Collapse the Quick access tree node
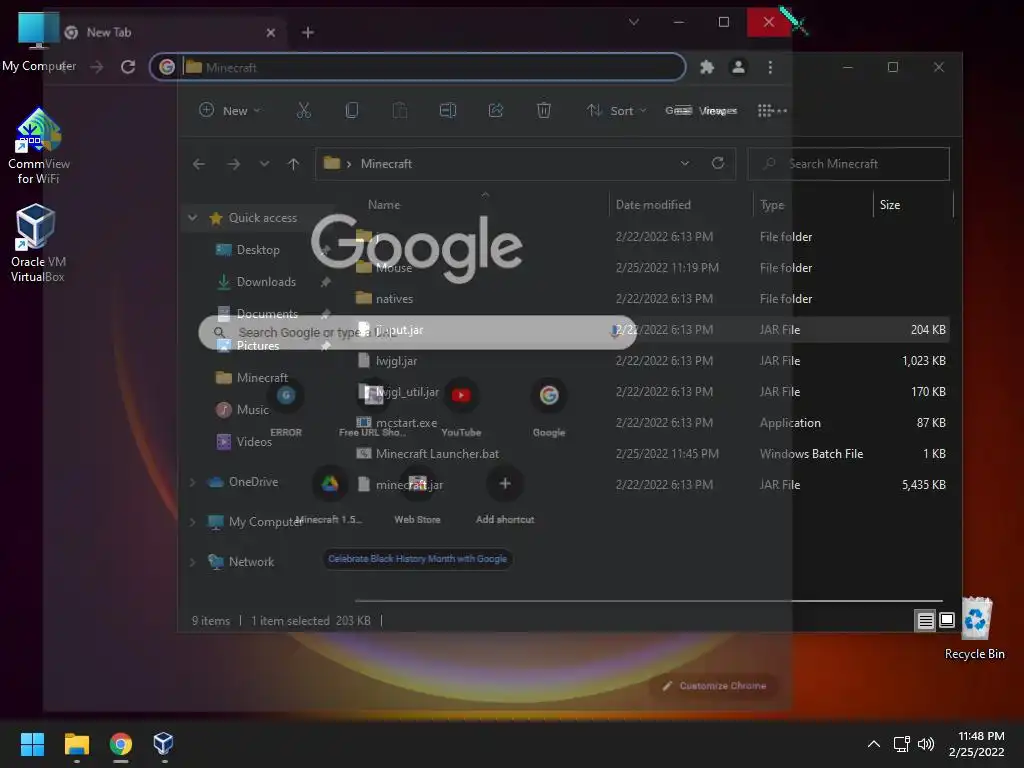The height and width of the screenshot is (768, 1024). click(193, 217)
